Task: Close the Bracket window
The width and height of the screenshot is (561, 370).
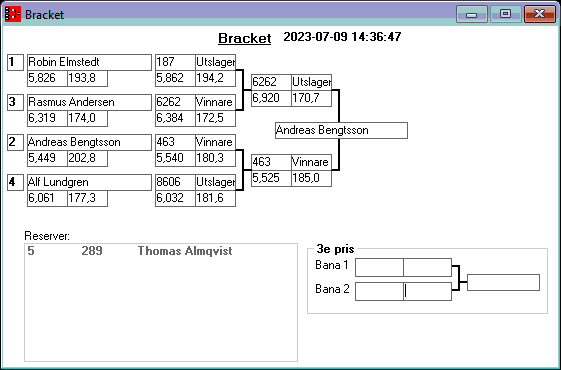Action: click(539, 14)
